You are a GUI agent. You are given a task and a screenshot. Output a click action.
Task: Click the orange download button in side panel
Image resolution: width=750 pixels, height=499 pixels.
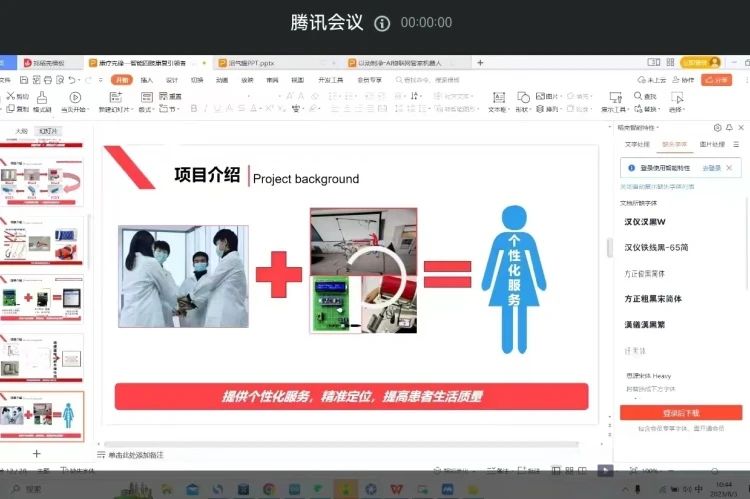(x=680, y=412)
